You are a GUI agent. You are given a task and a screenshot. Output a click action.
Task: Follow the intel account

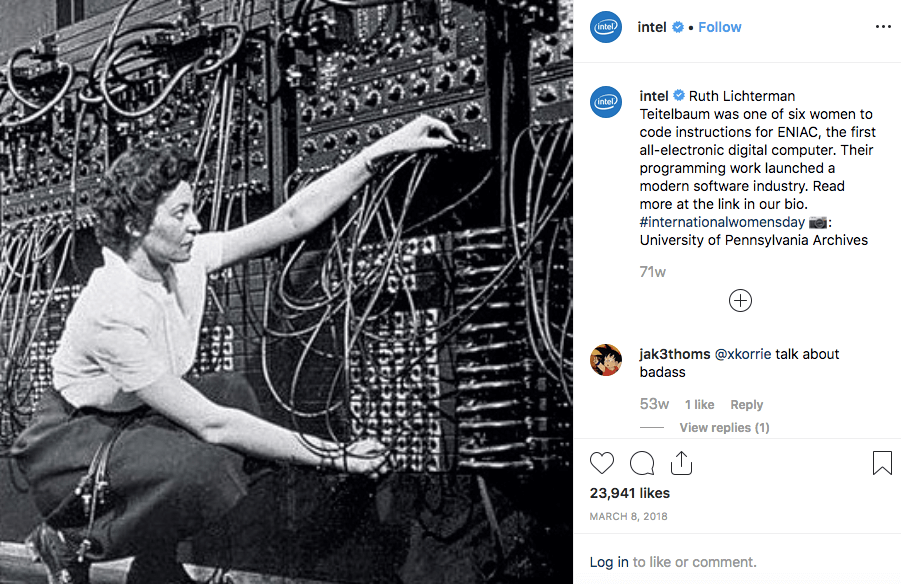(719, 27)
